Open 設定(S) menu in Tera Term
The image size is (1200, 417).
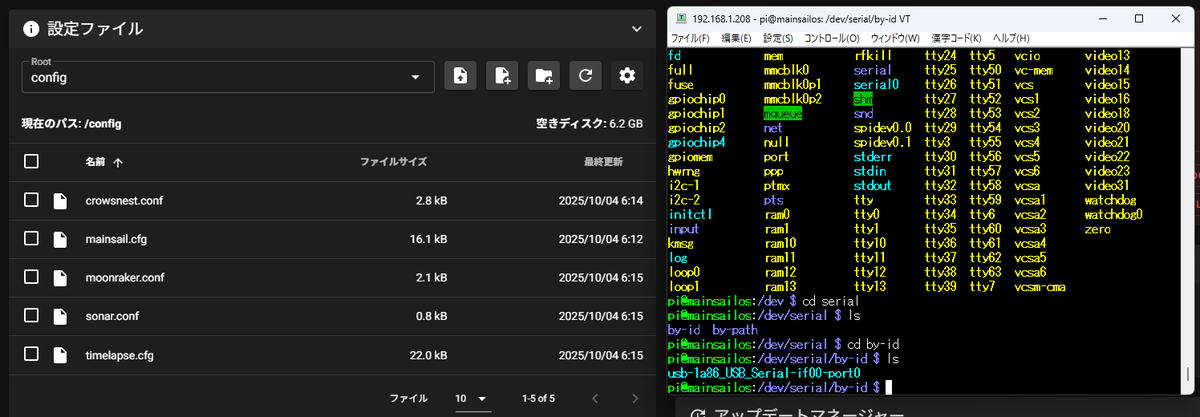pos(778,38)
